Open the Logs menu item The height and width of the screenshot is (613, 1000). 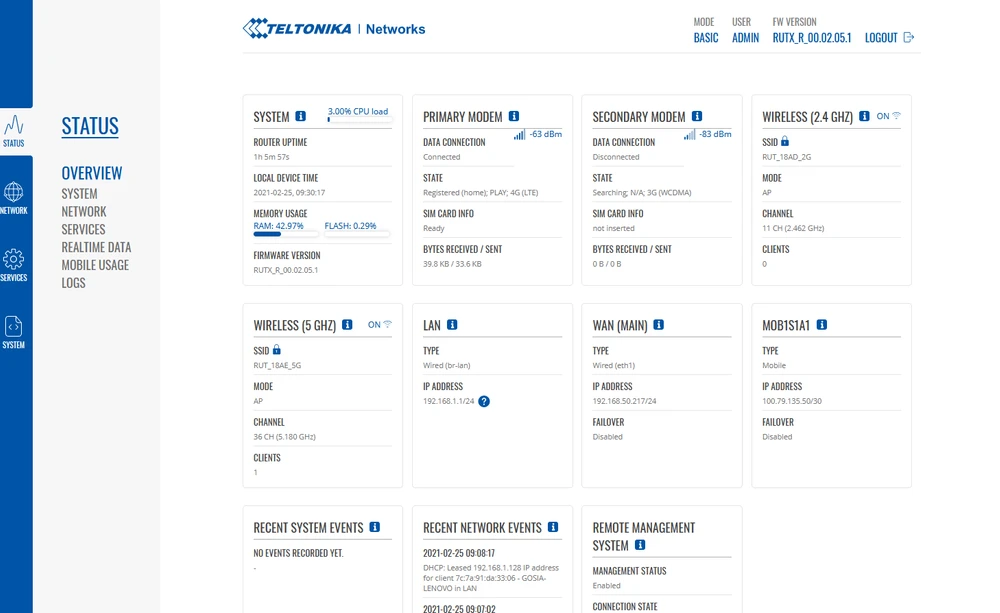[x=73, y=283]
